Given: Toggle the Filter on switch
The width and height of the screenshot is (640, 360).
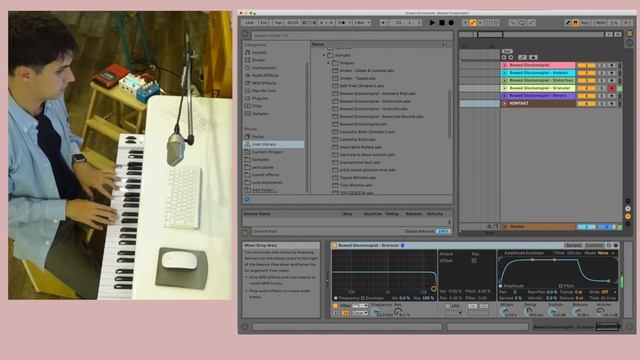Looking at the screenshot, I should (335, 306).
